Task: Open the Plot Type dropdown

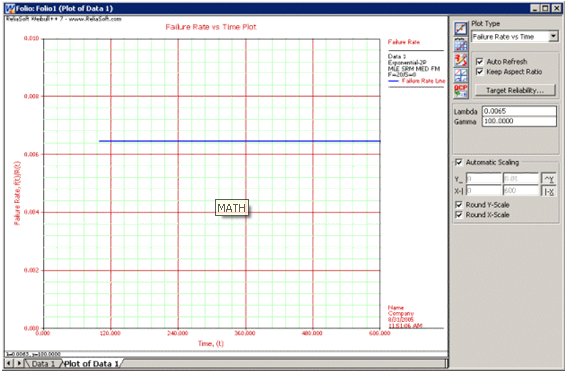Action: pyautogui.click(x=553, y=36)
